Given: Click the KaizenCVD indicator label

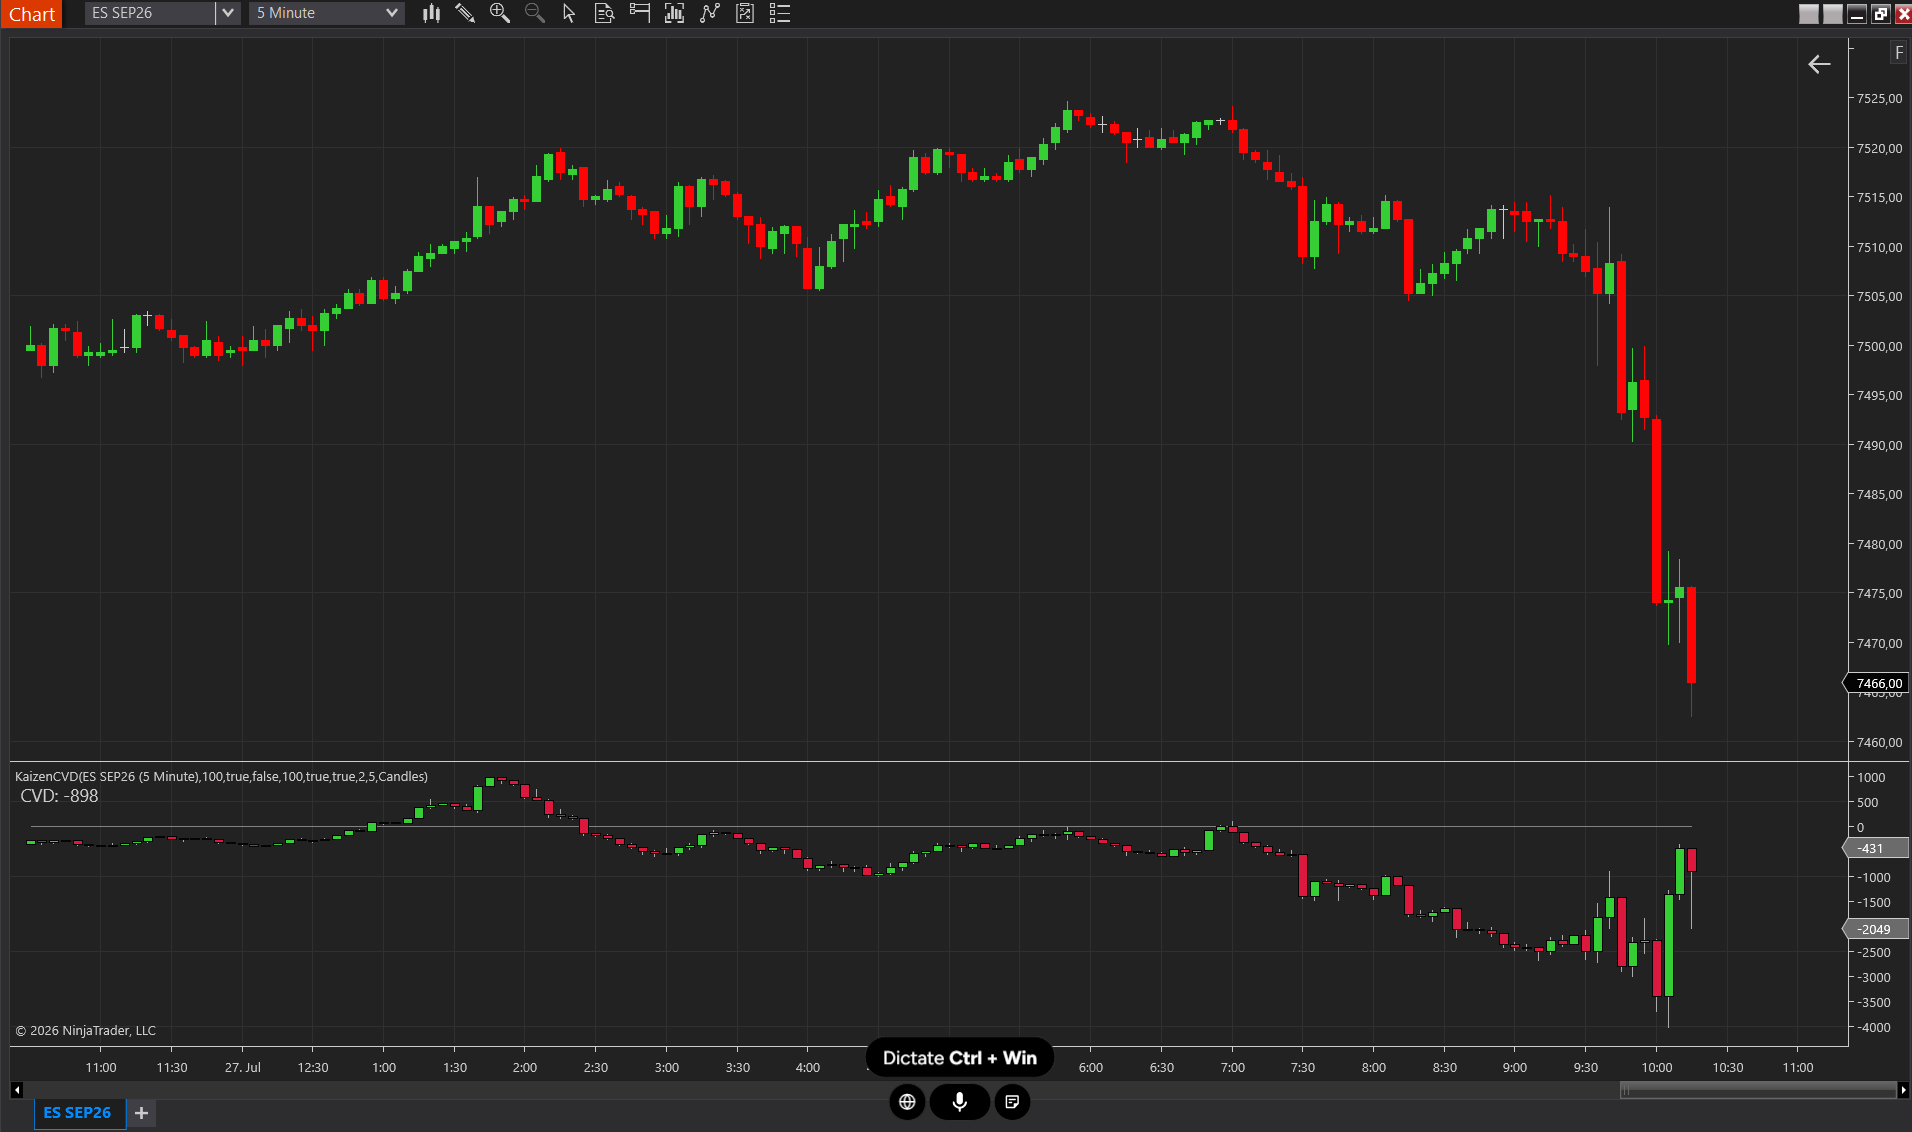Looking at the screenshot, I should pyautogui.click(x=221, y=777).
